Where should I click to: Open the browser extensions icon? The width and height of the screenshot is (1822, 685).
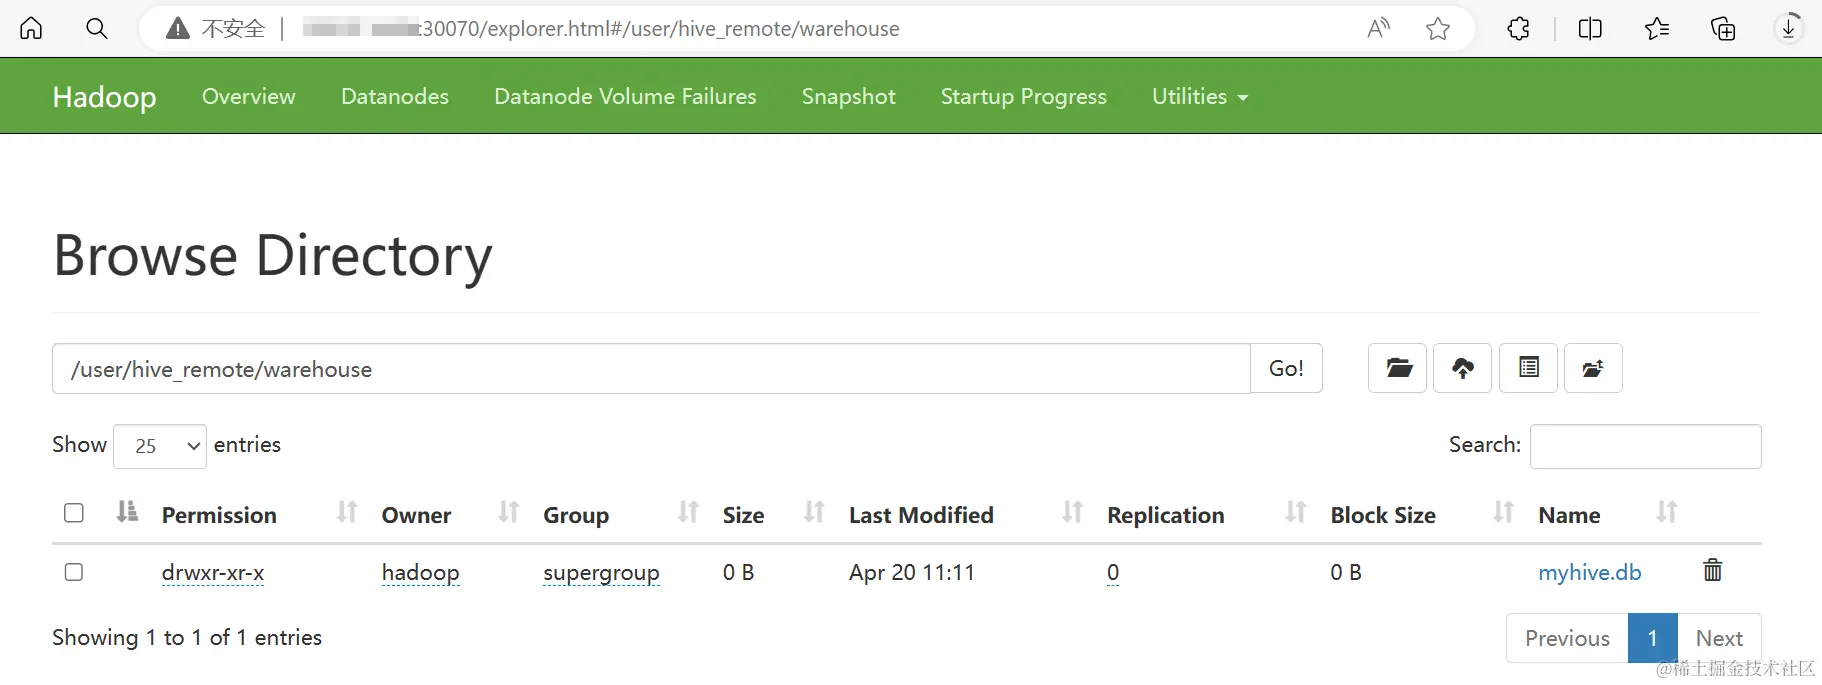[x=1518, y=29]
